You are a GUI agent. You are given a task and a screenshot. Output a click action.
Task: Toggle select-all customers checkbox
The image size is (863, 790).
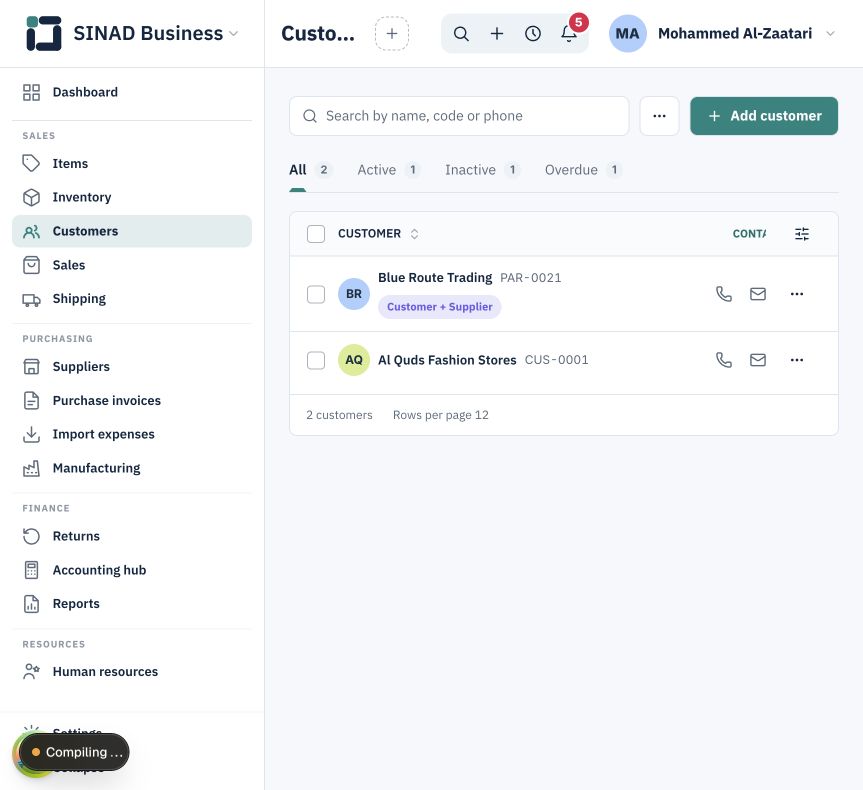click(x=316, y=234)
